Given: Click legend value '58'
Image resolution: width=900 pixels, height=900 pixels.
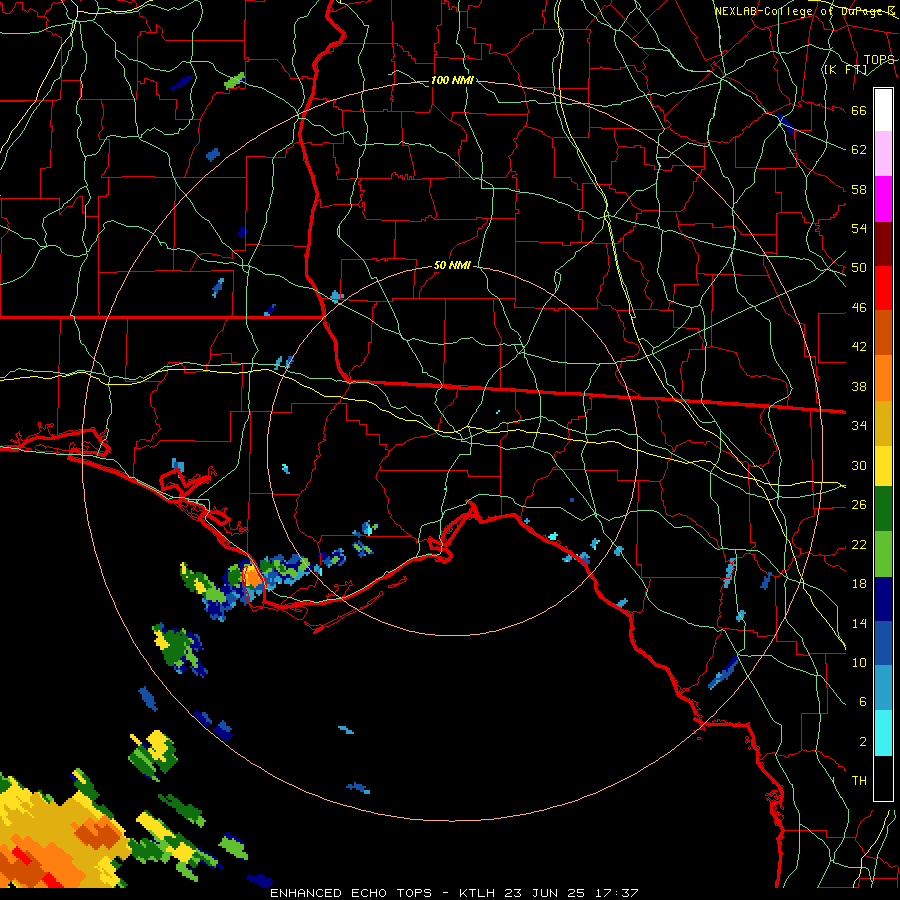Looking at the screenshot, I should coord(859,189).
